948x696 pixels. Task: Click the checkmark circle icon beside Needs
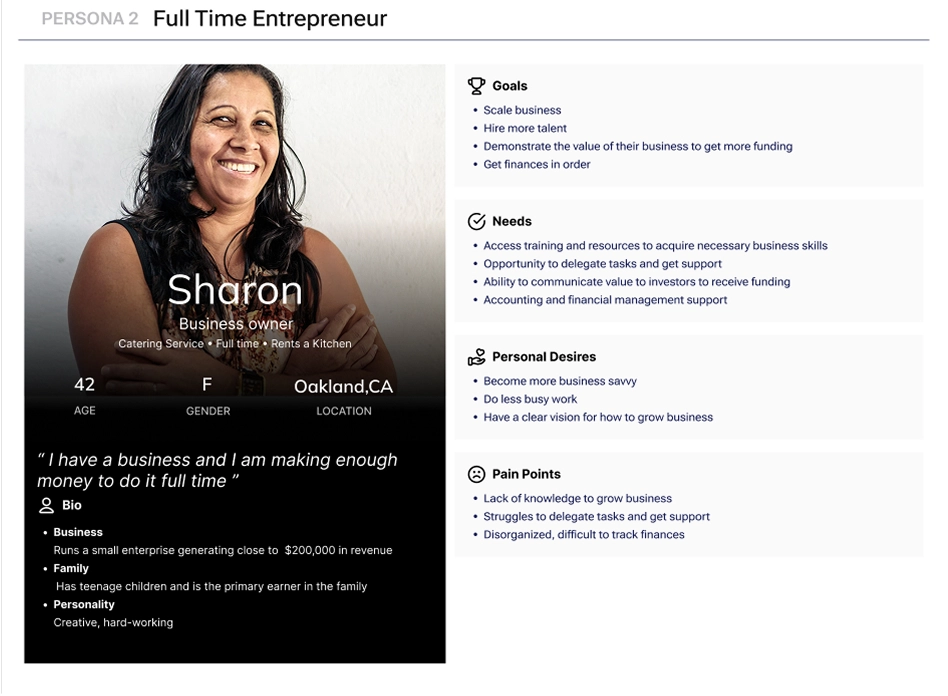(476, 221)
